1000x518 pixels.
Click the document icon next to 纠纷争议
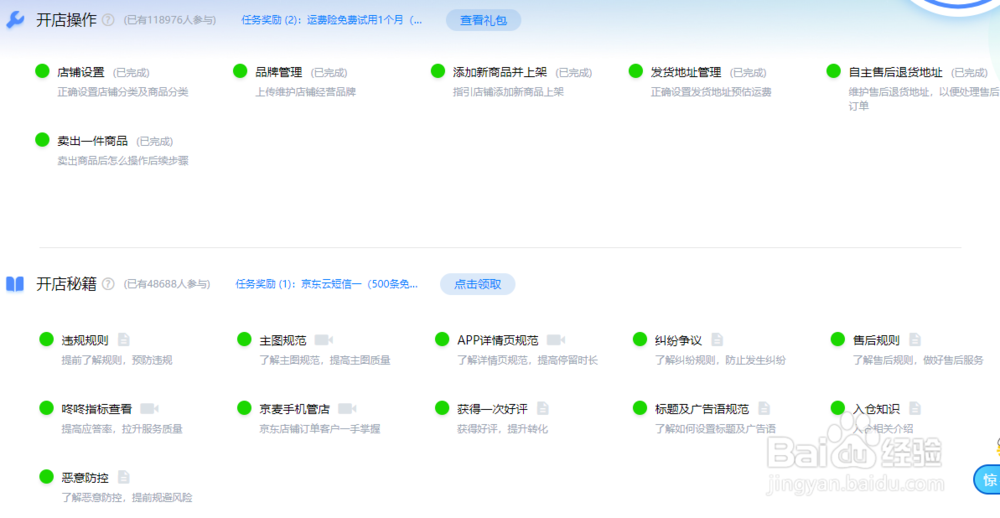pyautogui.click(x=717, y=339)
